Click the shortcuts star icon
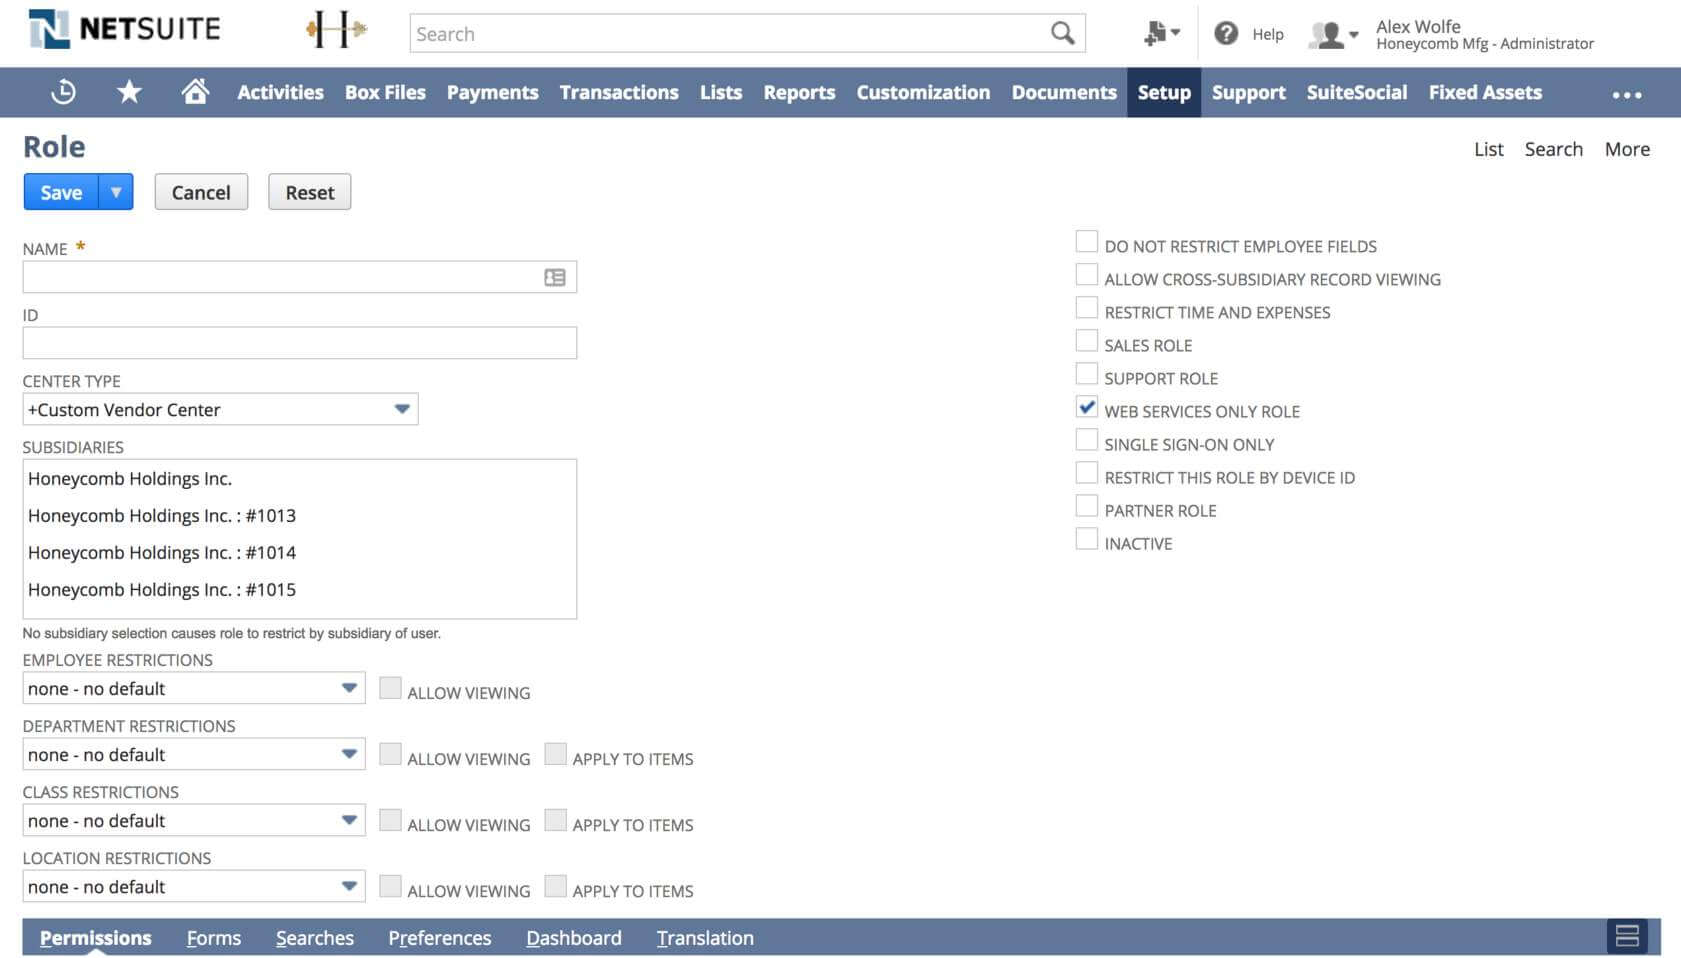The image size is (1681, 958). click(x=129, y=92)
